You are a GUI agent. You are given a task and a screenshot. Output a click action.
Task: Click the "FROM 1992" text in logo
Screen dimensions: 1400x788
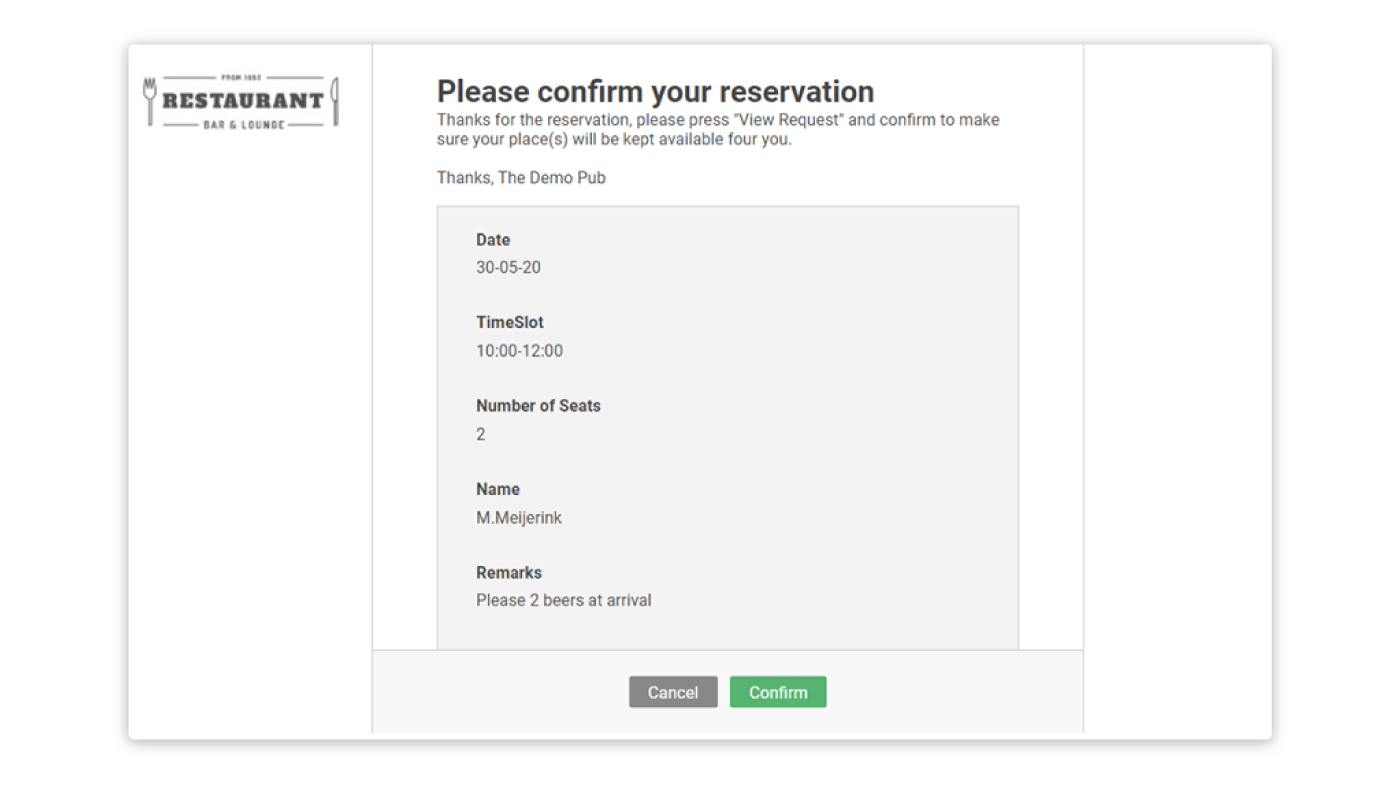tap(241, 78)
